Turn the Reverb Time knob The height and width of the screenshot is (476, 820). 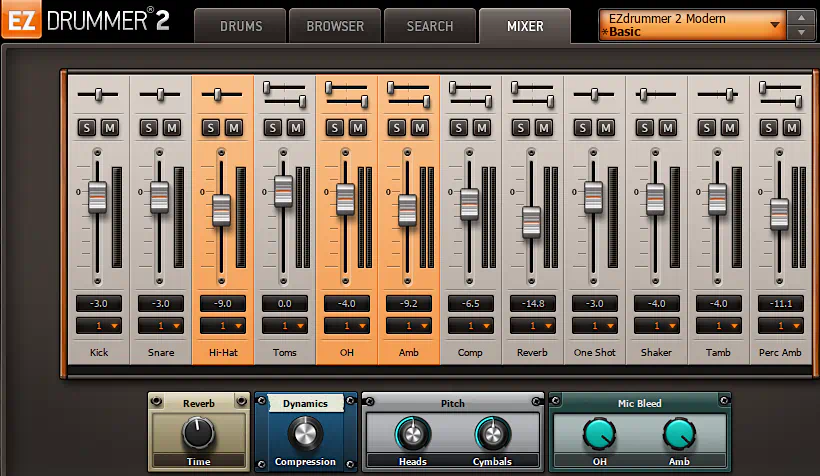point(198,433)
